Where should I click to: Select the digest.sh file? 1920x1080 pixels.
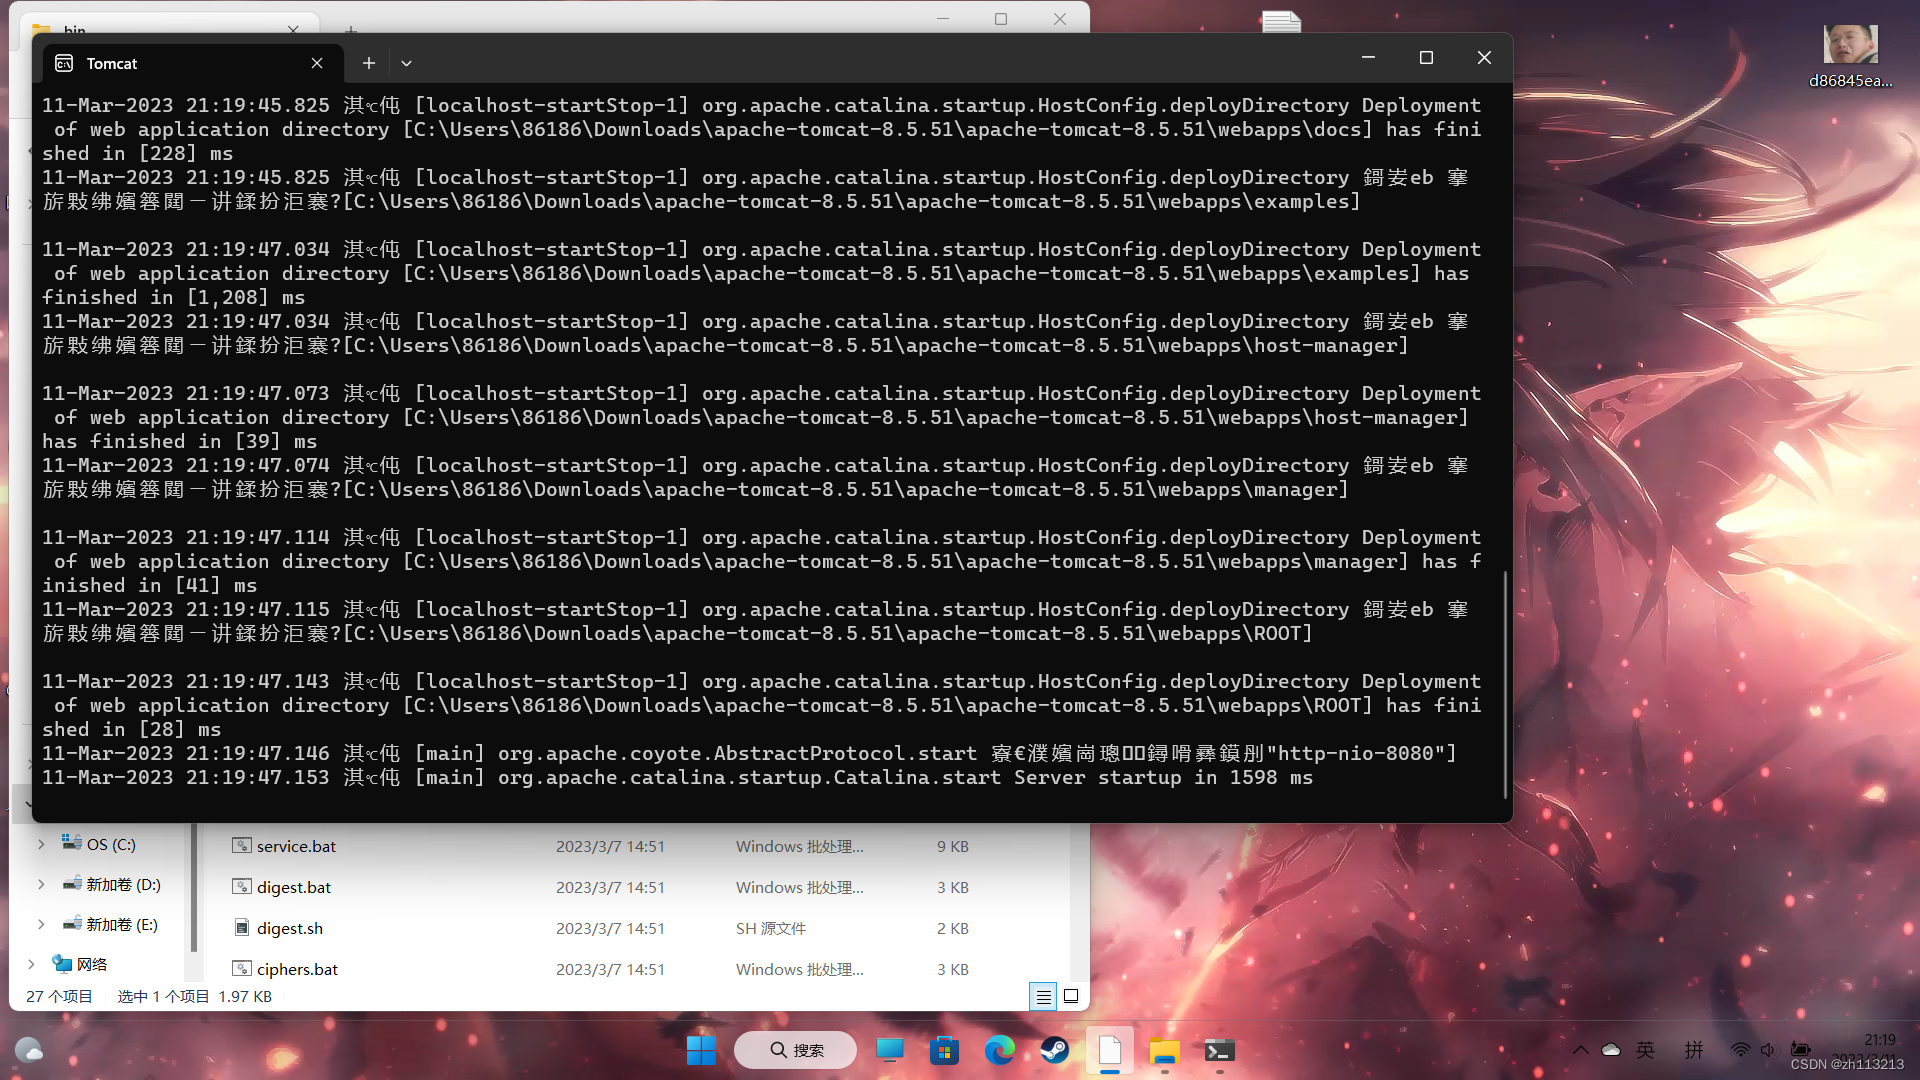(289, 928)
